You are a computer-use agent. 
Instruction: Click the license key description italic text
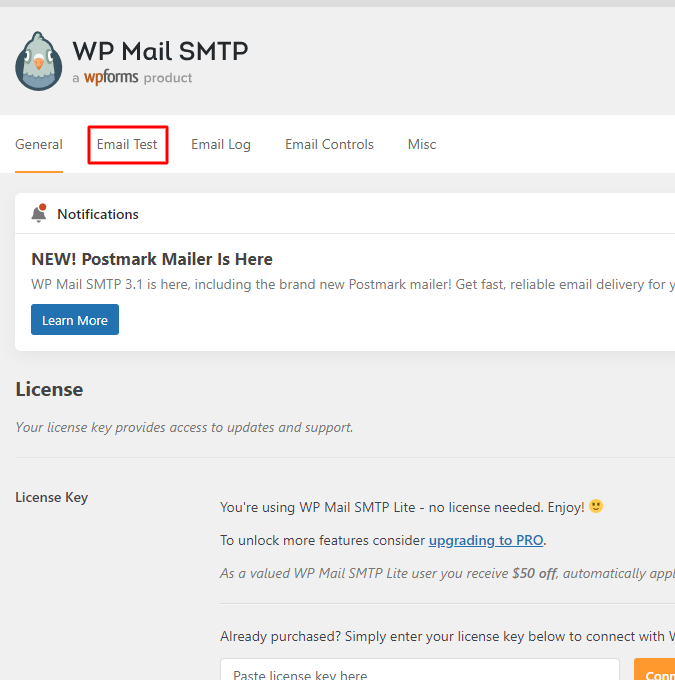tap(184, 428)
